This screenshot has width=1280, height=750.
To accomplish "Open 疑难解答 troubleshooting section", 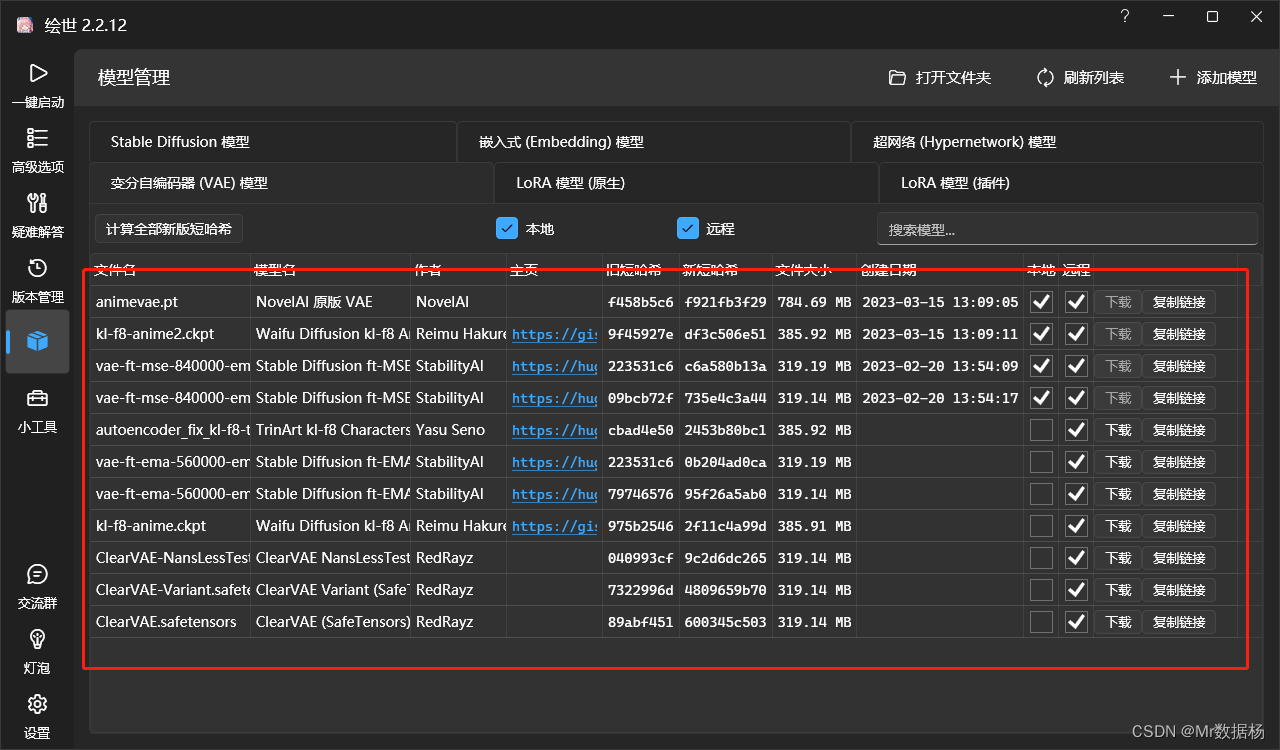I will (x=37, y=215).
